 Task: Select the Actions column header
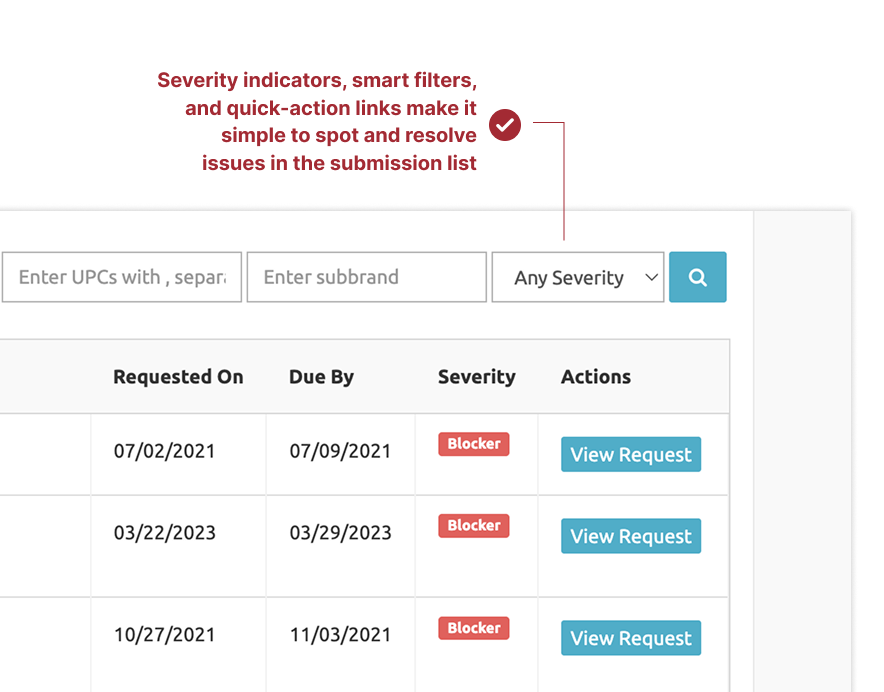pos(595,377)
